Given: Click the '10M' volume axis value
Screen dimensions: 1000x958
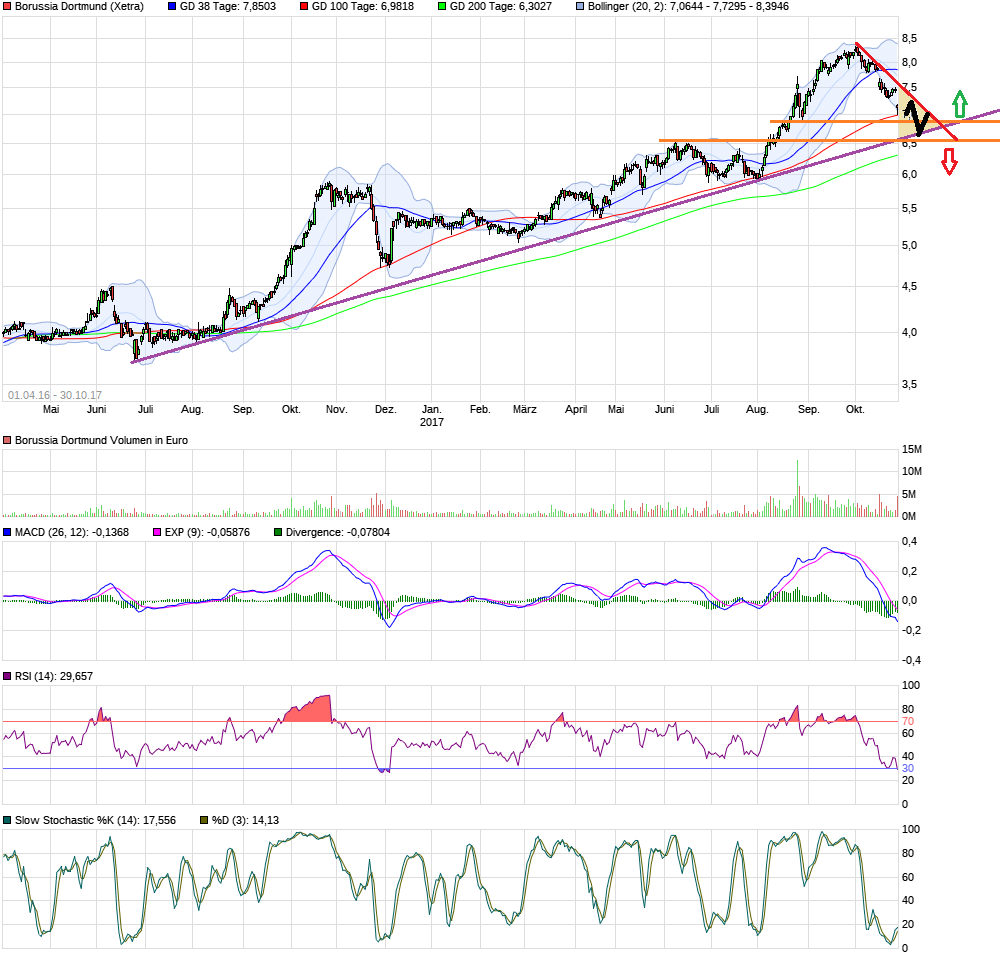Looking at the screenshot, I should pos(911,471).
